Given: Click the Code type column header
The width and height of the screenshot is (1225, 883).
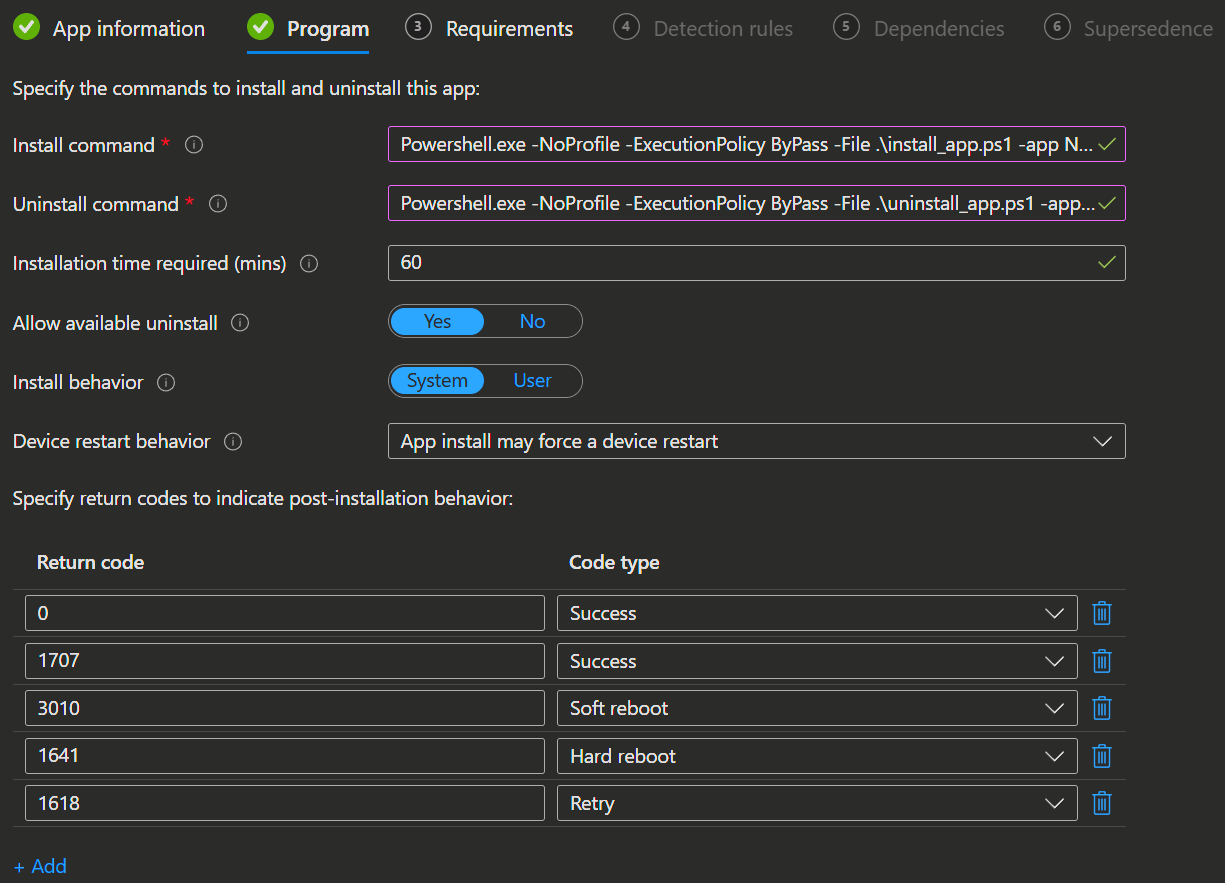Looking at the screenshot, I should [x=614, y=562].
